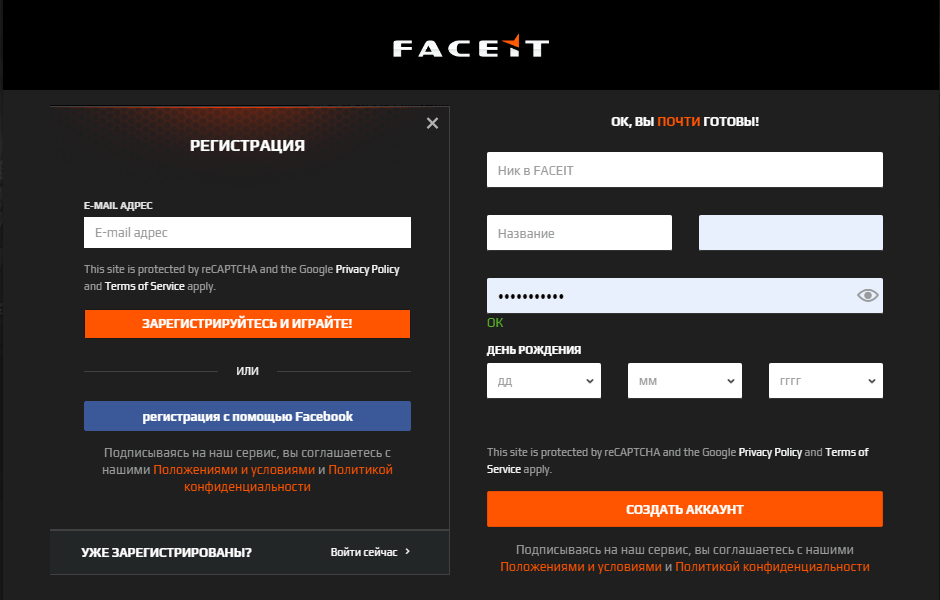The image size is (940, 600).
Task: Open the дд day dropdown
Action: click(543, 380)
